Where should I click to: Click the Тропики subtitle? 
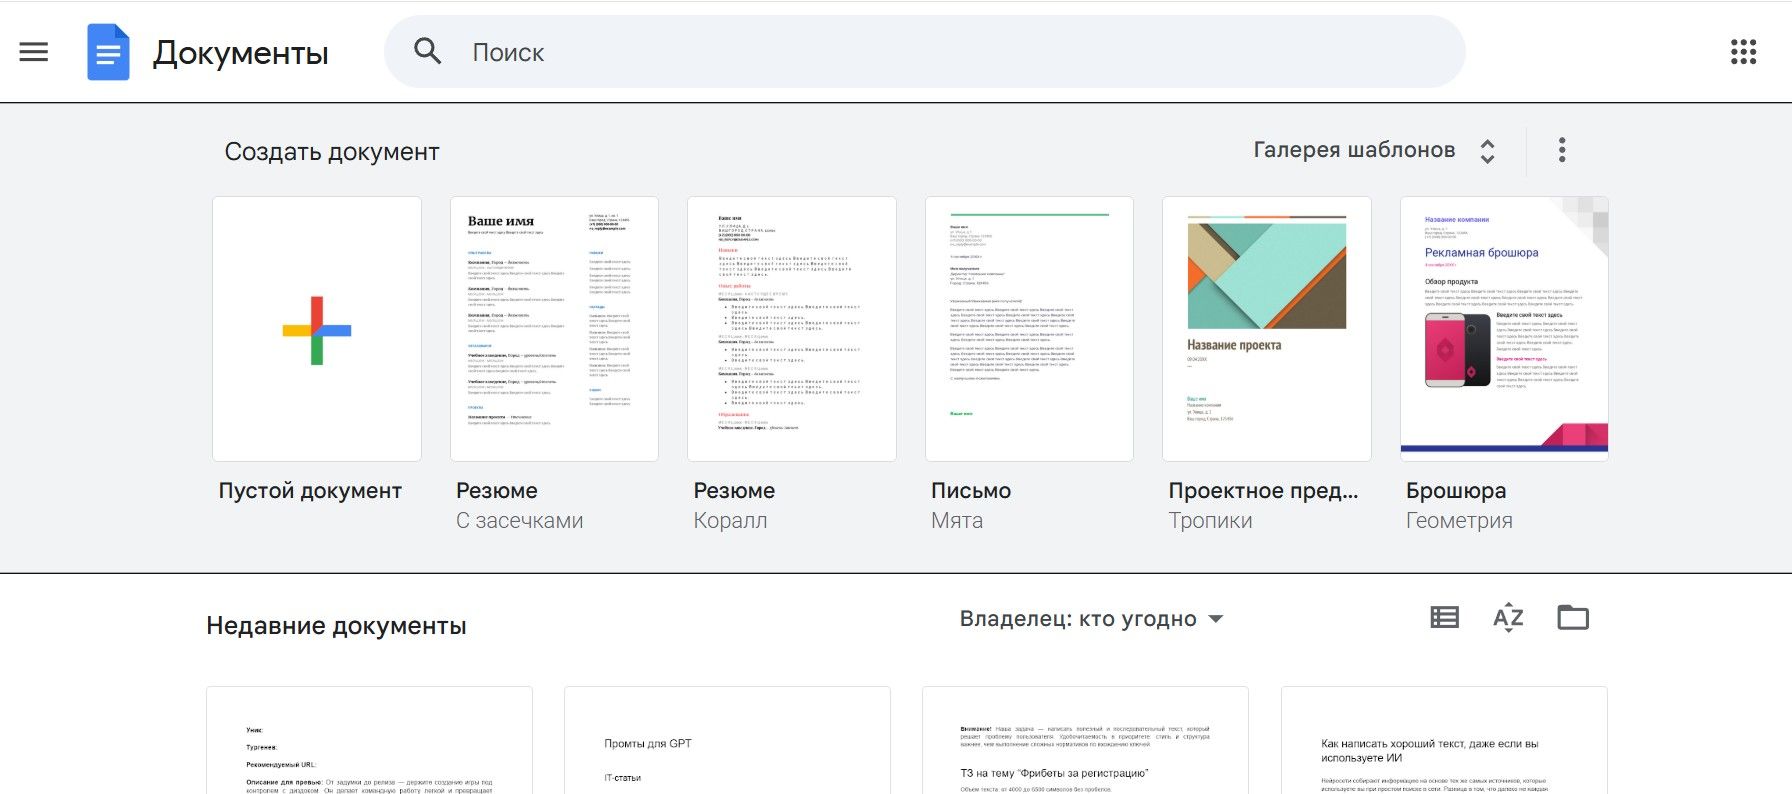click(x=1210, y=521)
